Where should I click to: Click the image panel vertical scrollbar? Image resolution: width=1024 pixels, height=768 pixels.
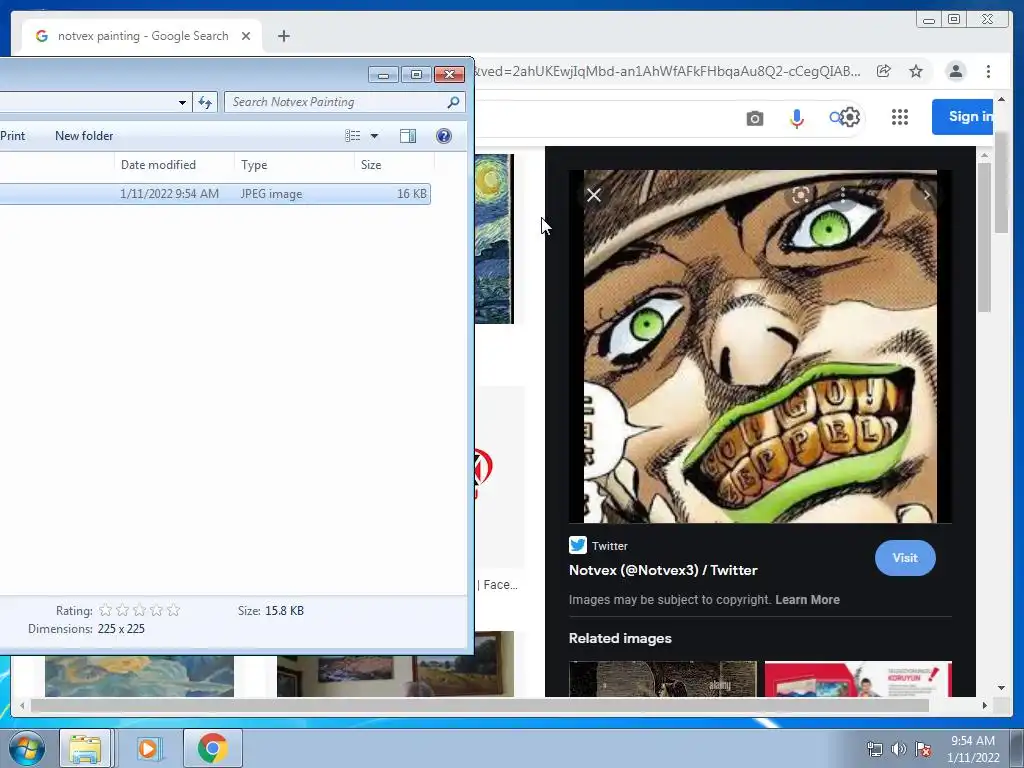tap(984, 236)
